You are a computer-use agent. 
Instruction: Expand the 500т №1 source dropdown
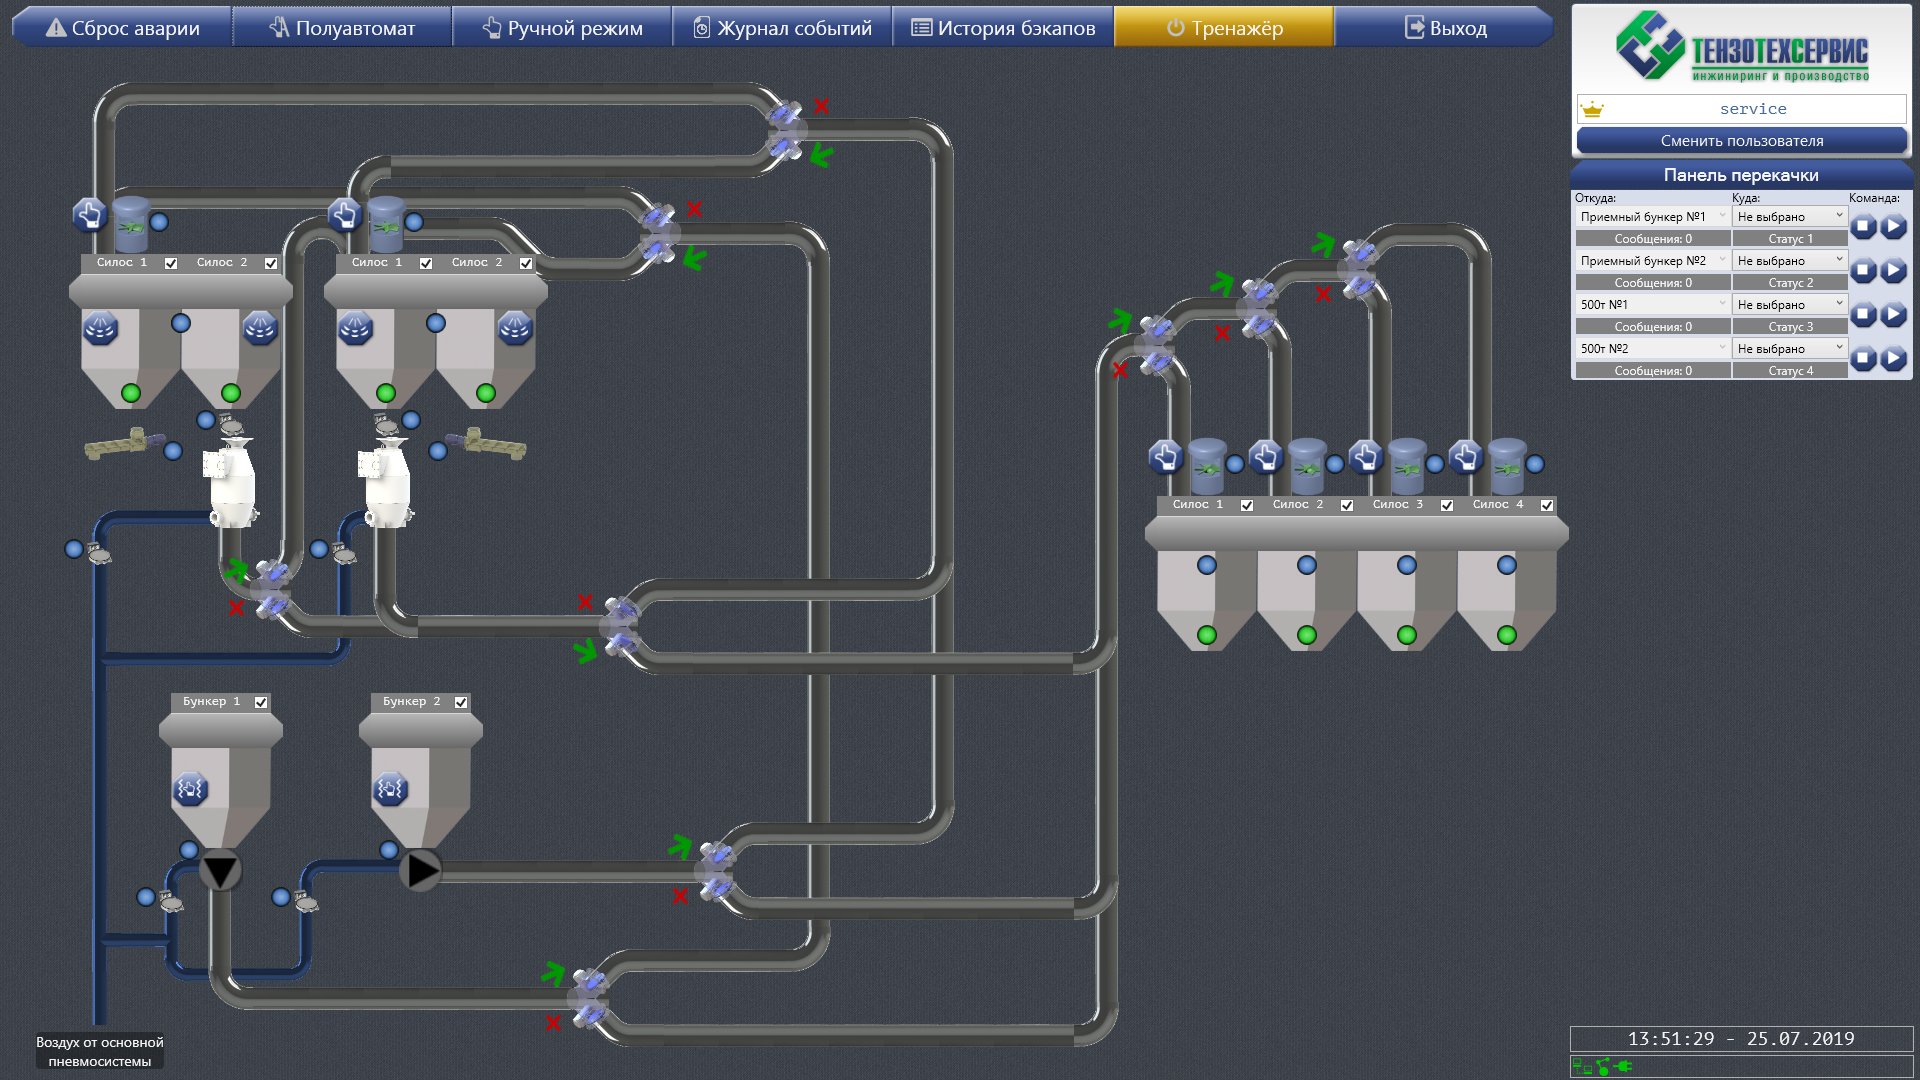pos(1652,304)
